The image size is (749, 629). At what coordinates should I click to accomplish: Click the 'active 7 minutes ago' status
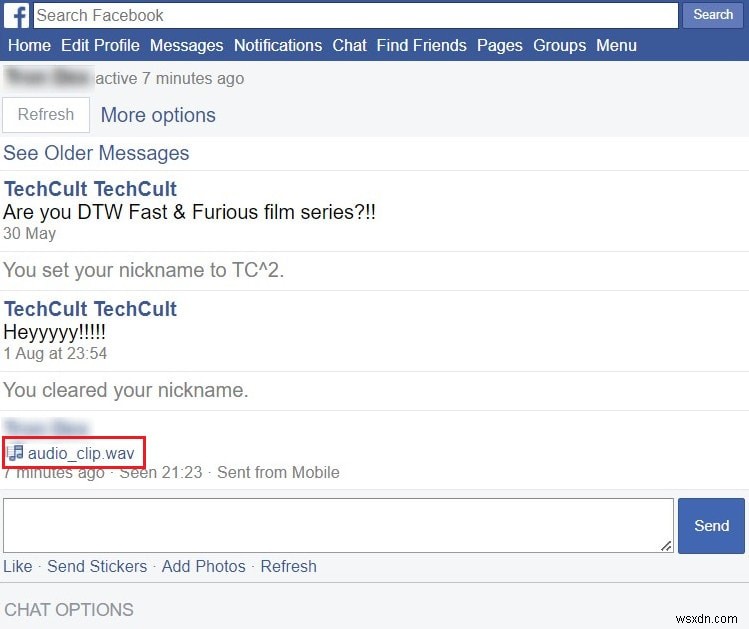click(170, 78)
